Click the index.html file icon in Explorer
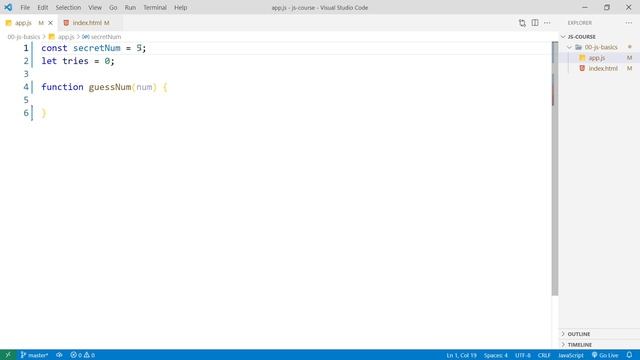 [582, 69]
